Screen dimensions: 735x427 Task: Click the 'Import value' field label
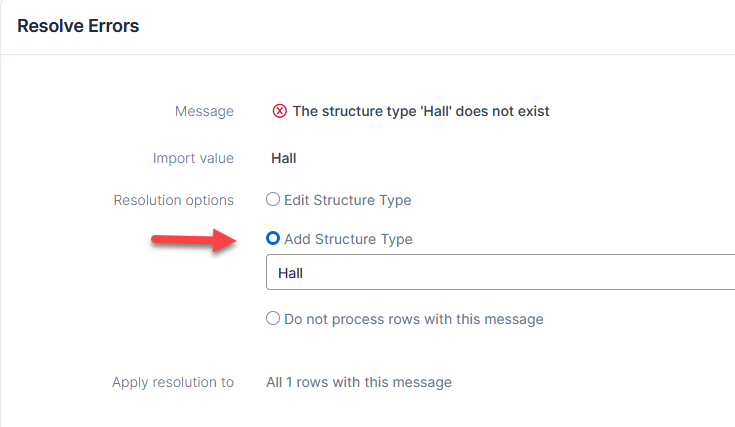coord(193,158)
